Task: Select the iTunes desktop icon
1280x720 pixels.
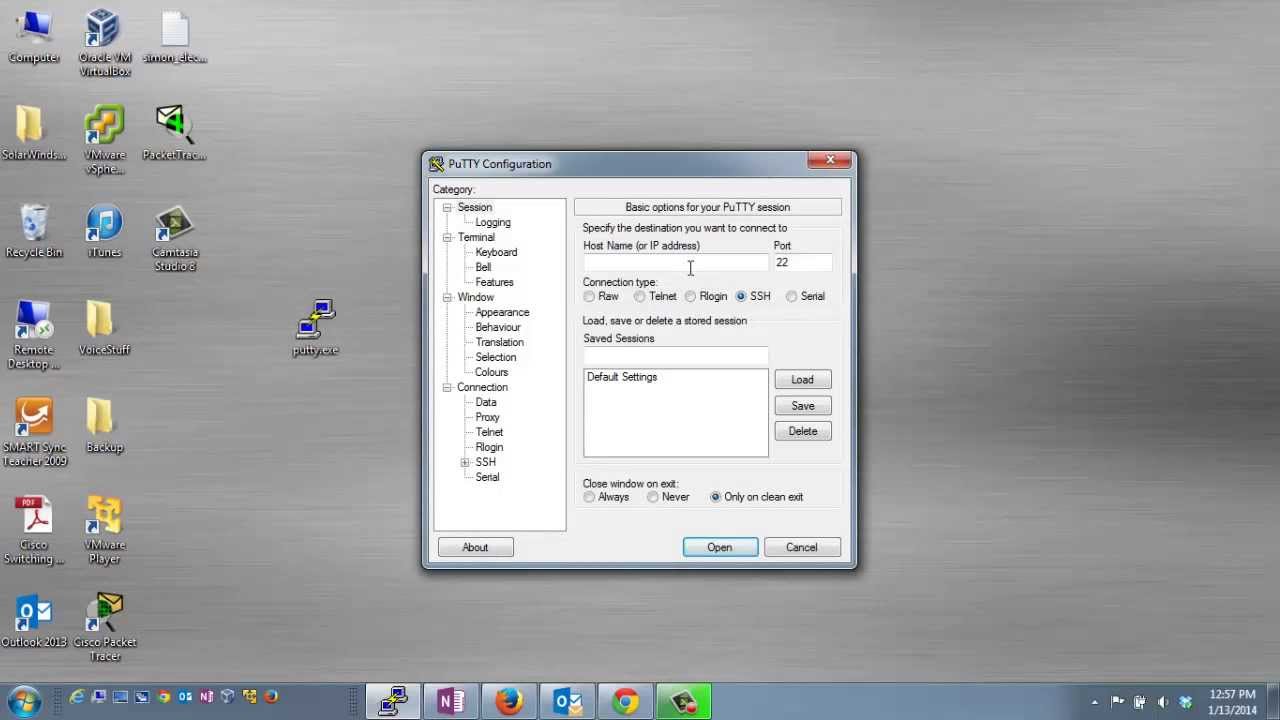Action: coord(104,231)
